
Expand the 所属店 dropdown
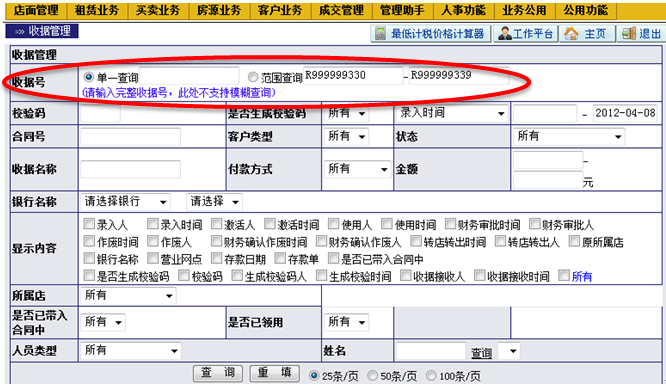pos(128,295)
